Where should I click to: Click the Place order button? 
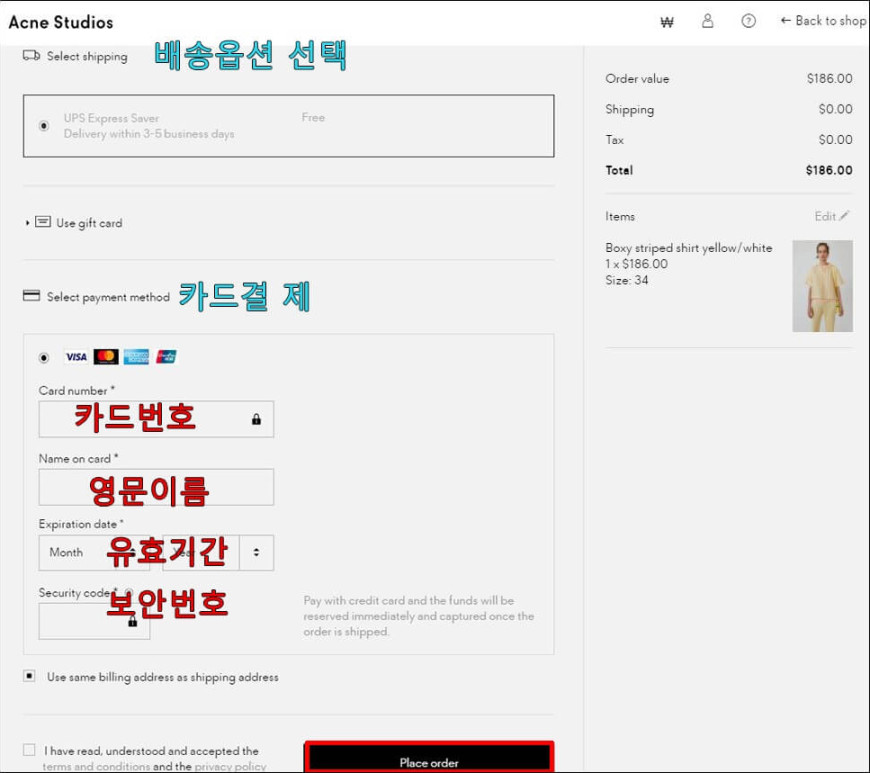(429, 758)
